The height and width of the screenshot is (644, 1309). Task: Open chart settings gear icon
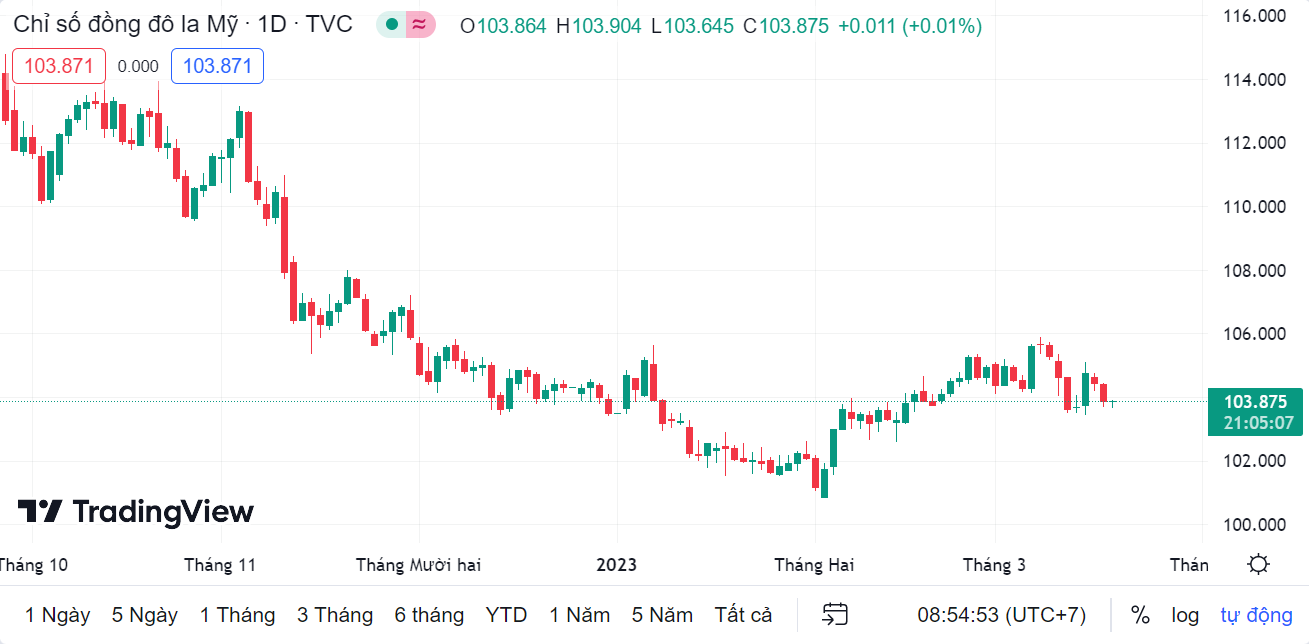click(x=1258, y=565)
